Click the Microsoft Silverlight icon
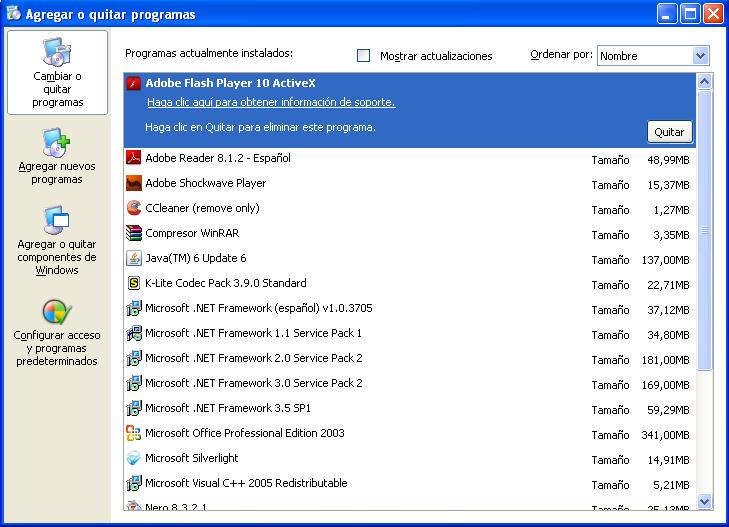Image resolution: width=729 pixels, height=527 pixels. (134, 458)
